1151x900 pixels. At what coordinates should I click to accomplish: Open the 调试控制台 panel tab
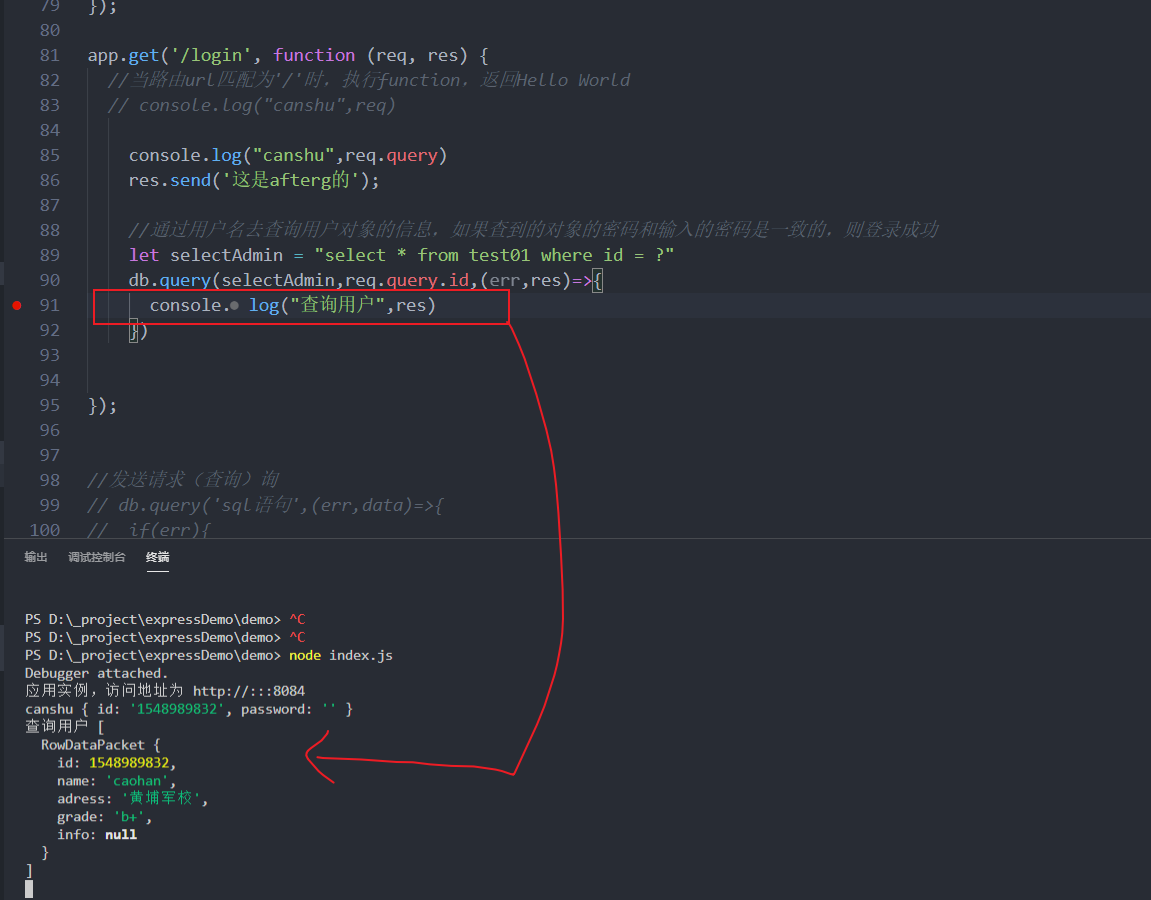pyautogui.click(x=97, y=557)
